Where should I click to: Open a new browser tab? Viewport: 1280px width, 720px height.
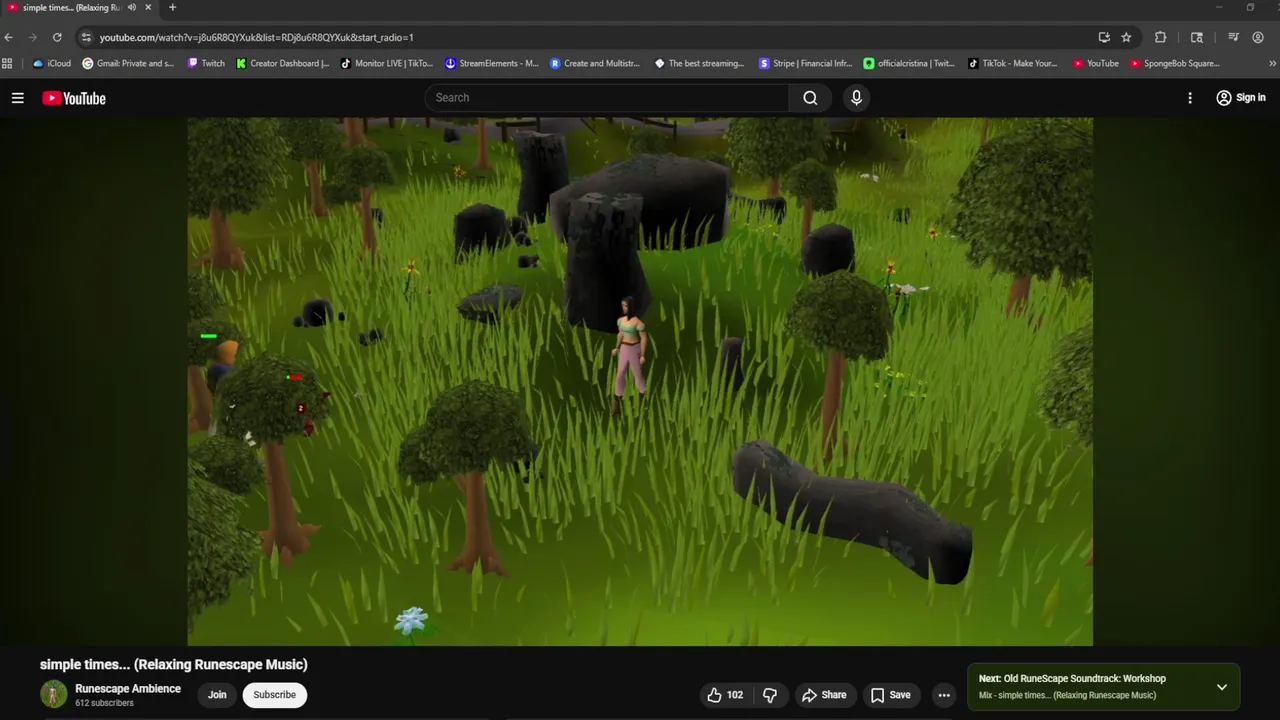point(172,7)
